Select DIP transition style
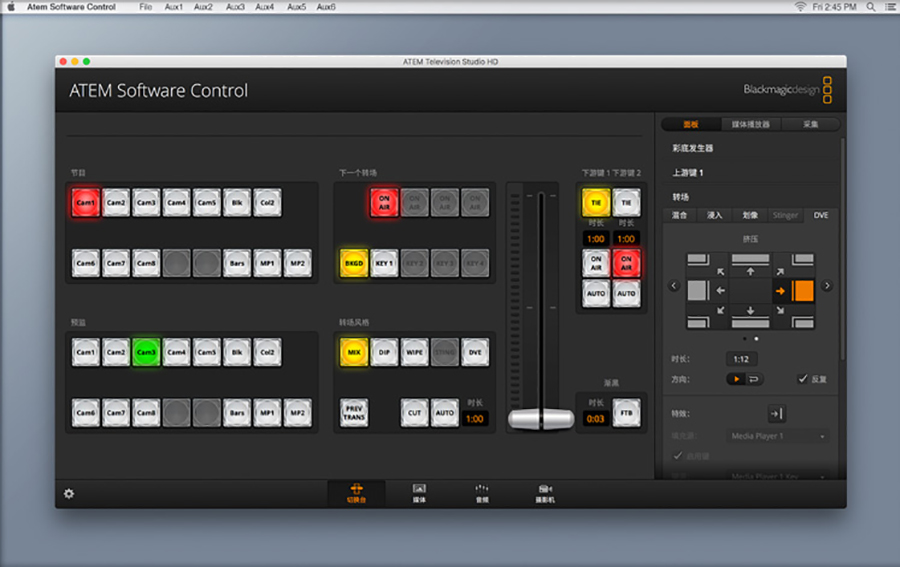The image size is (900, 567). point(385,352)
